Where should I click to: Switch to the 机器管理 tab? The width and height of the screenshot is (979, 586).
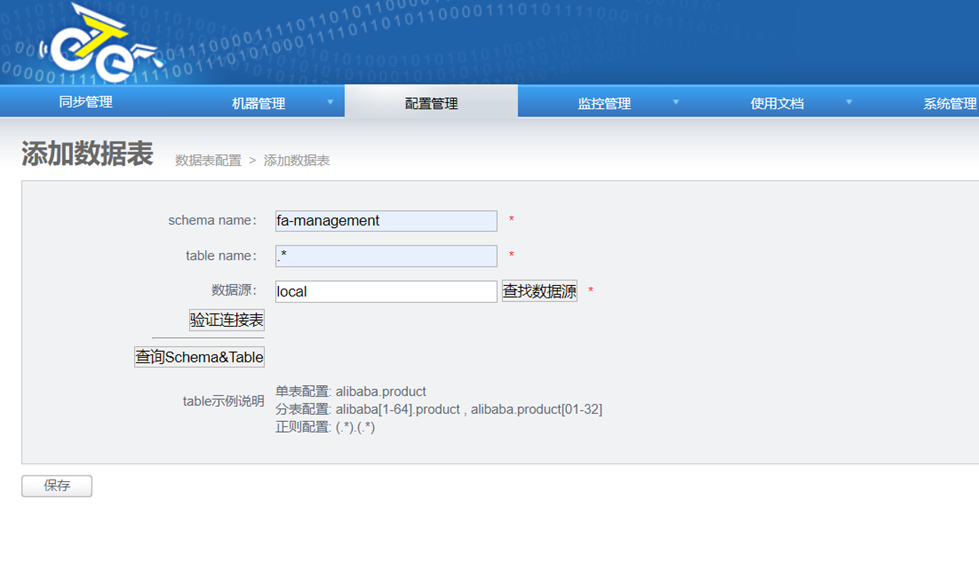click(258, 103)
